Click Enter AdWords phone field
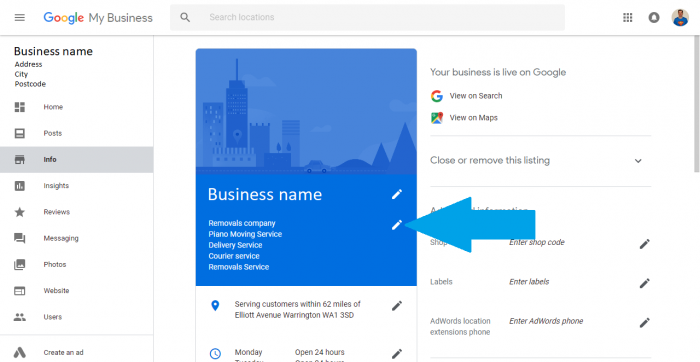This screenshot has width=700, height=362. (546, 321)
